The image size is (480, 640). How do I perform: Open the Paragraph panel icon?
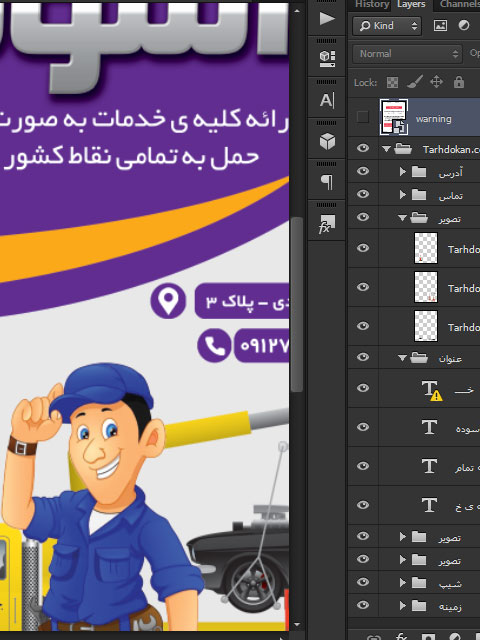click(x=327, y=182)
